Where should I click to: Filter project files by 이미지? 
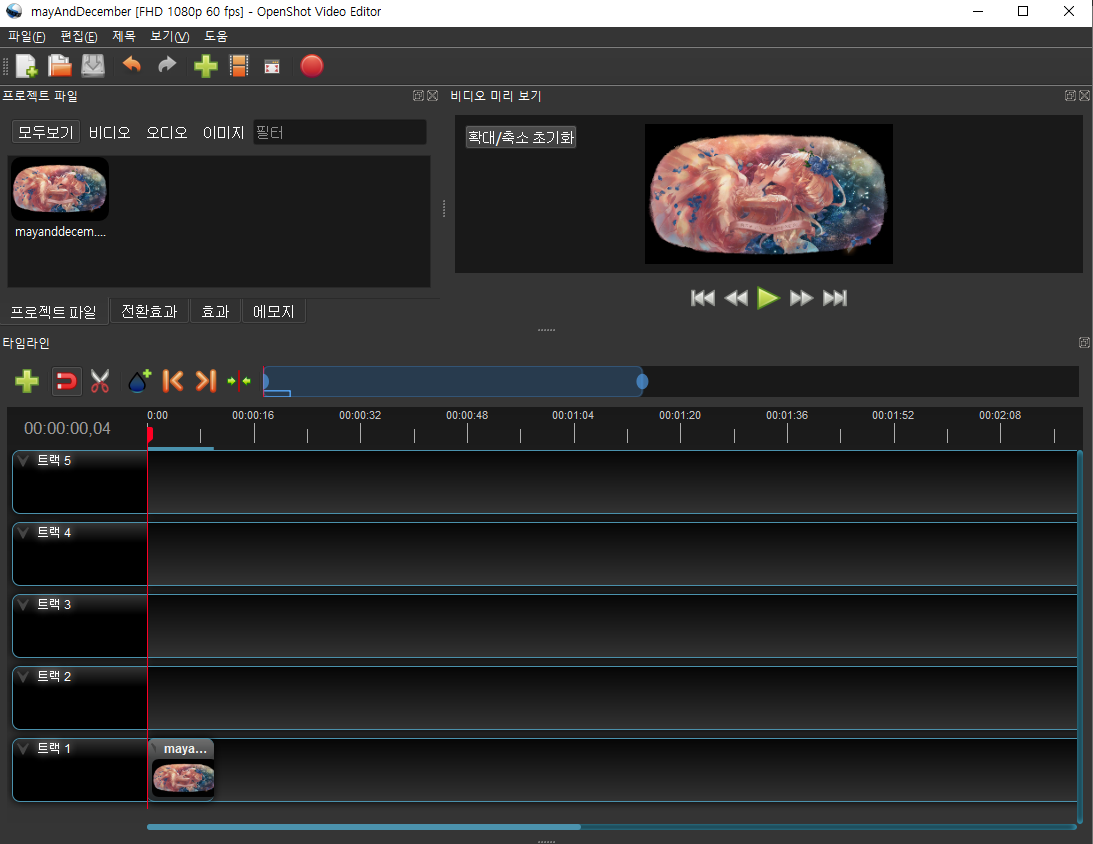[223, 132]
